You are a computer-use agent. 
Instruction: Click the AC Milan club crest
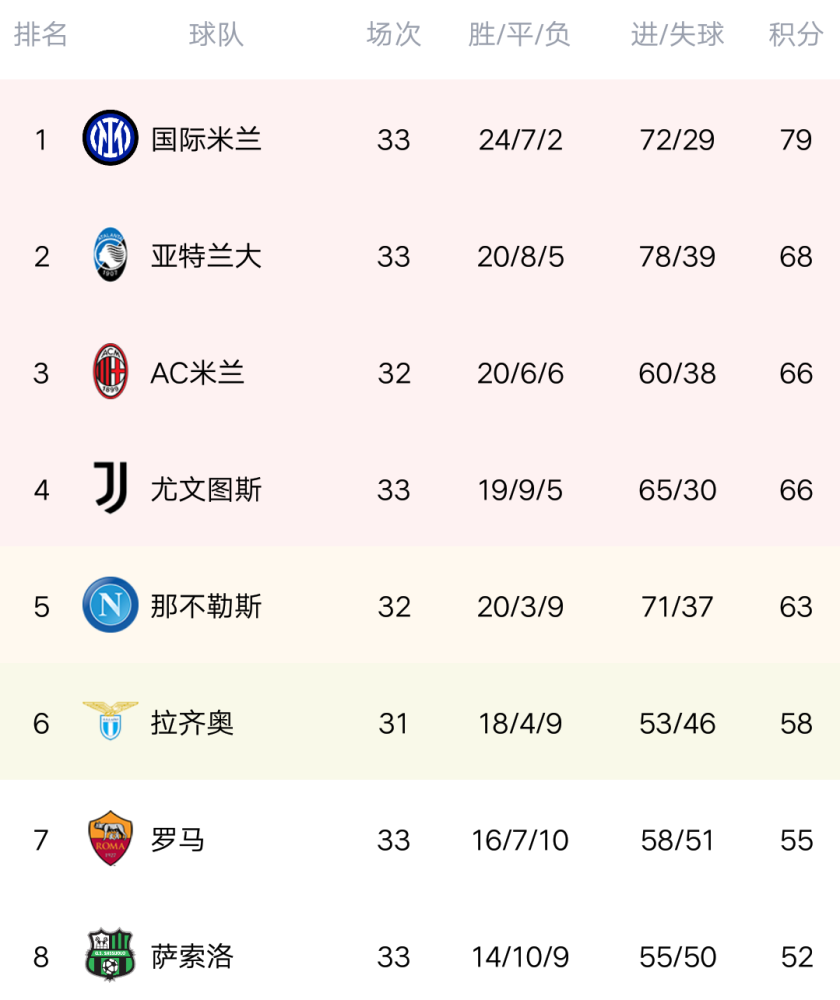pos(110,372)
